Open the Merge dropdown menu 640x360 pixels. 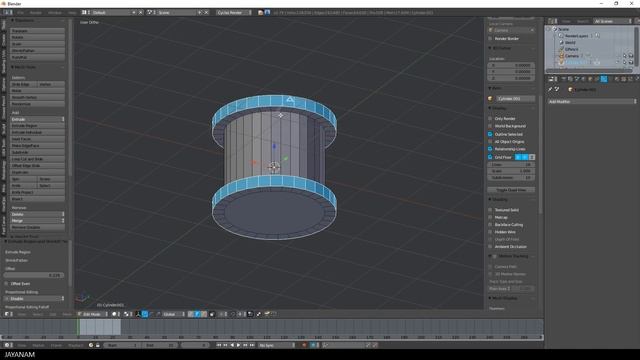[x=38, y=220]
